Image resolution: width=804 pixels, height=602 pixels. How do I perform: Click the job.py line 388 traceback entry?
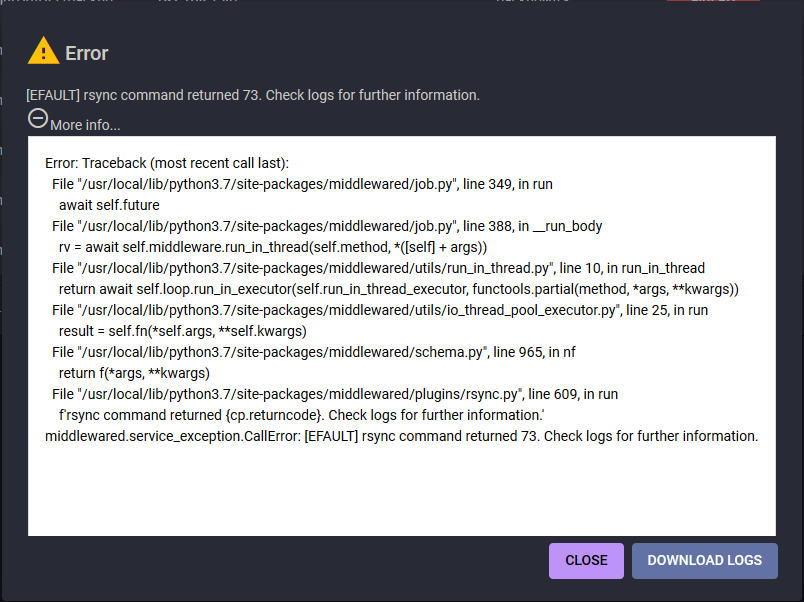point(327,226)
